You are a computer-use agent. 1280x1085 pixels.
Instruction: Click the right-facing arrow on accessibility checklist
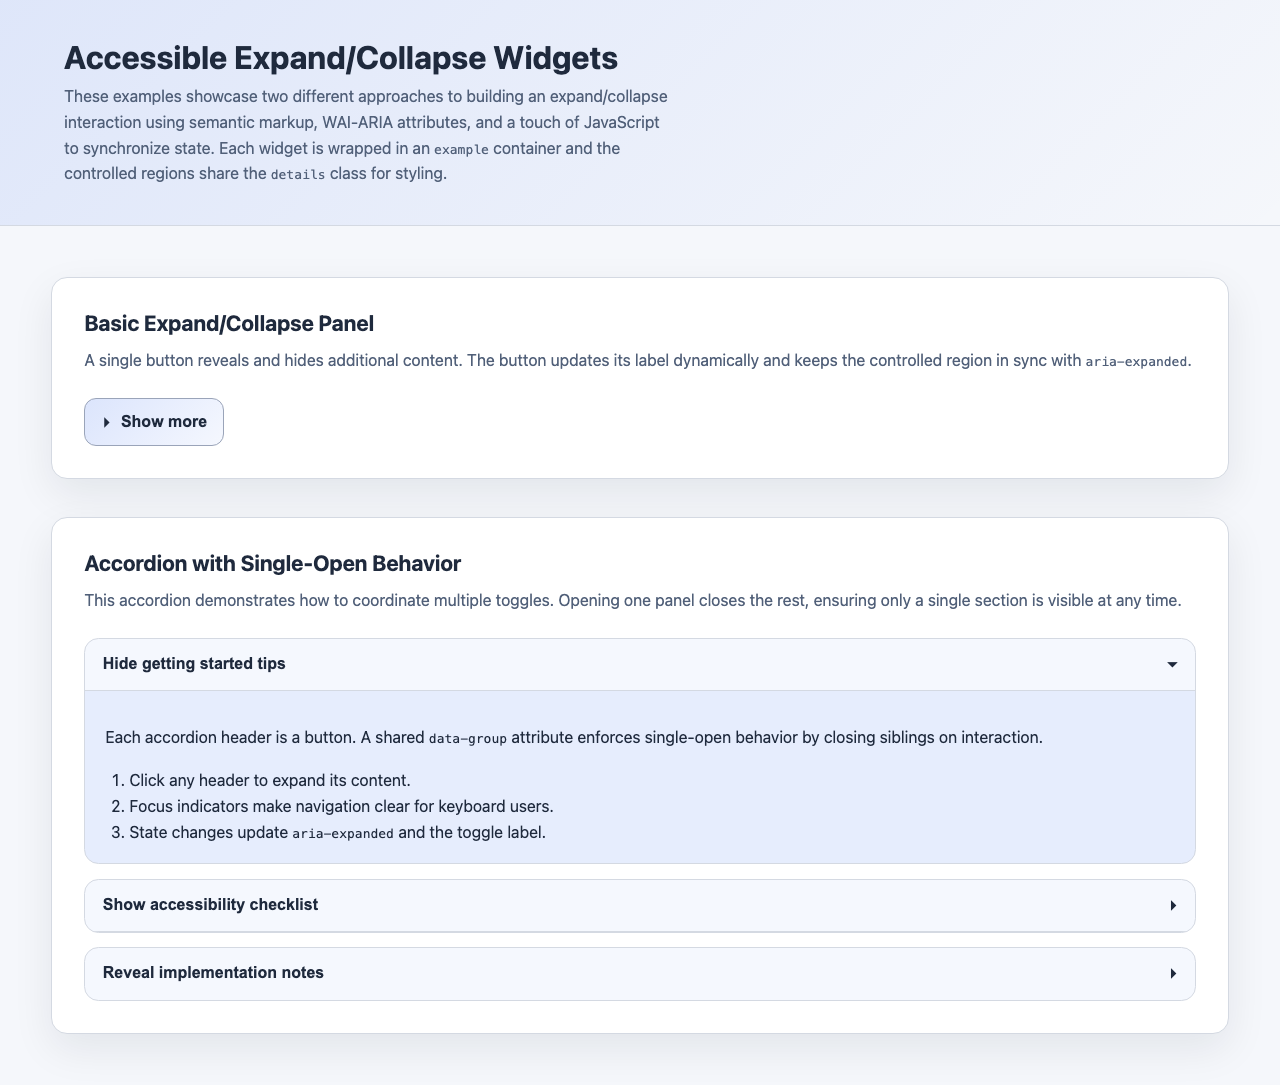pos(1173,905)
